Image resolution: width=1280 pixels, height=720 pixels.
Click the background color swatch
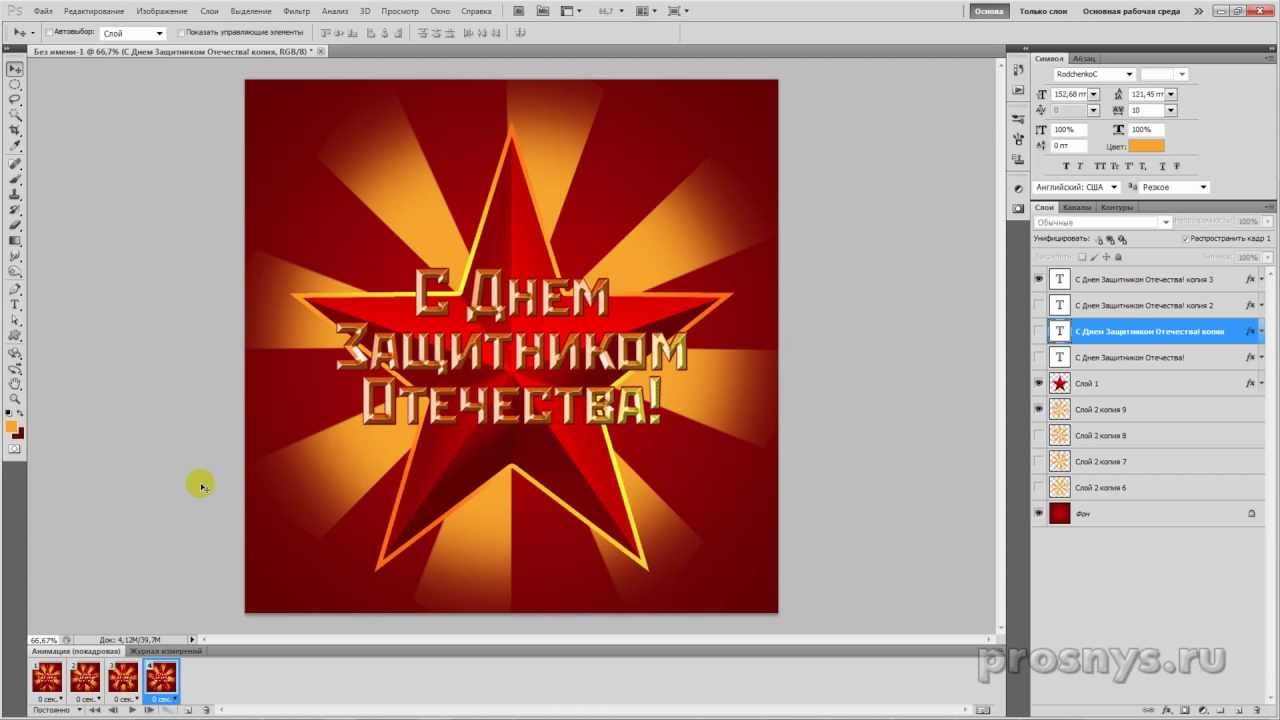pyautogui.click(x=20, y=434)
